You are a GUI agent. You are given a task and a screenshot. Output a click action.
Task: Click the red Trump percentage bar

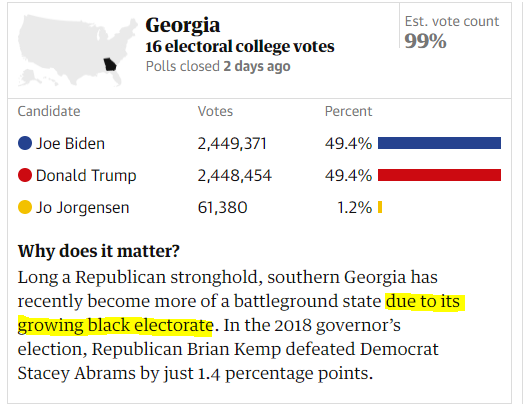point(439,175)
